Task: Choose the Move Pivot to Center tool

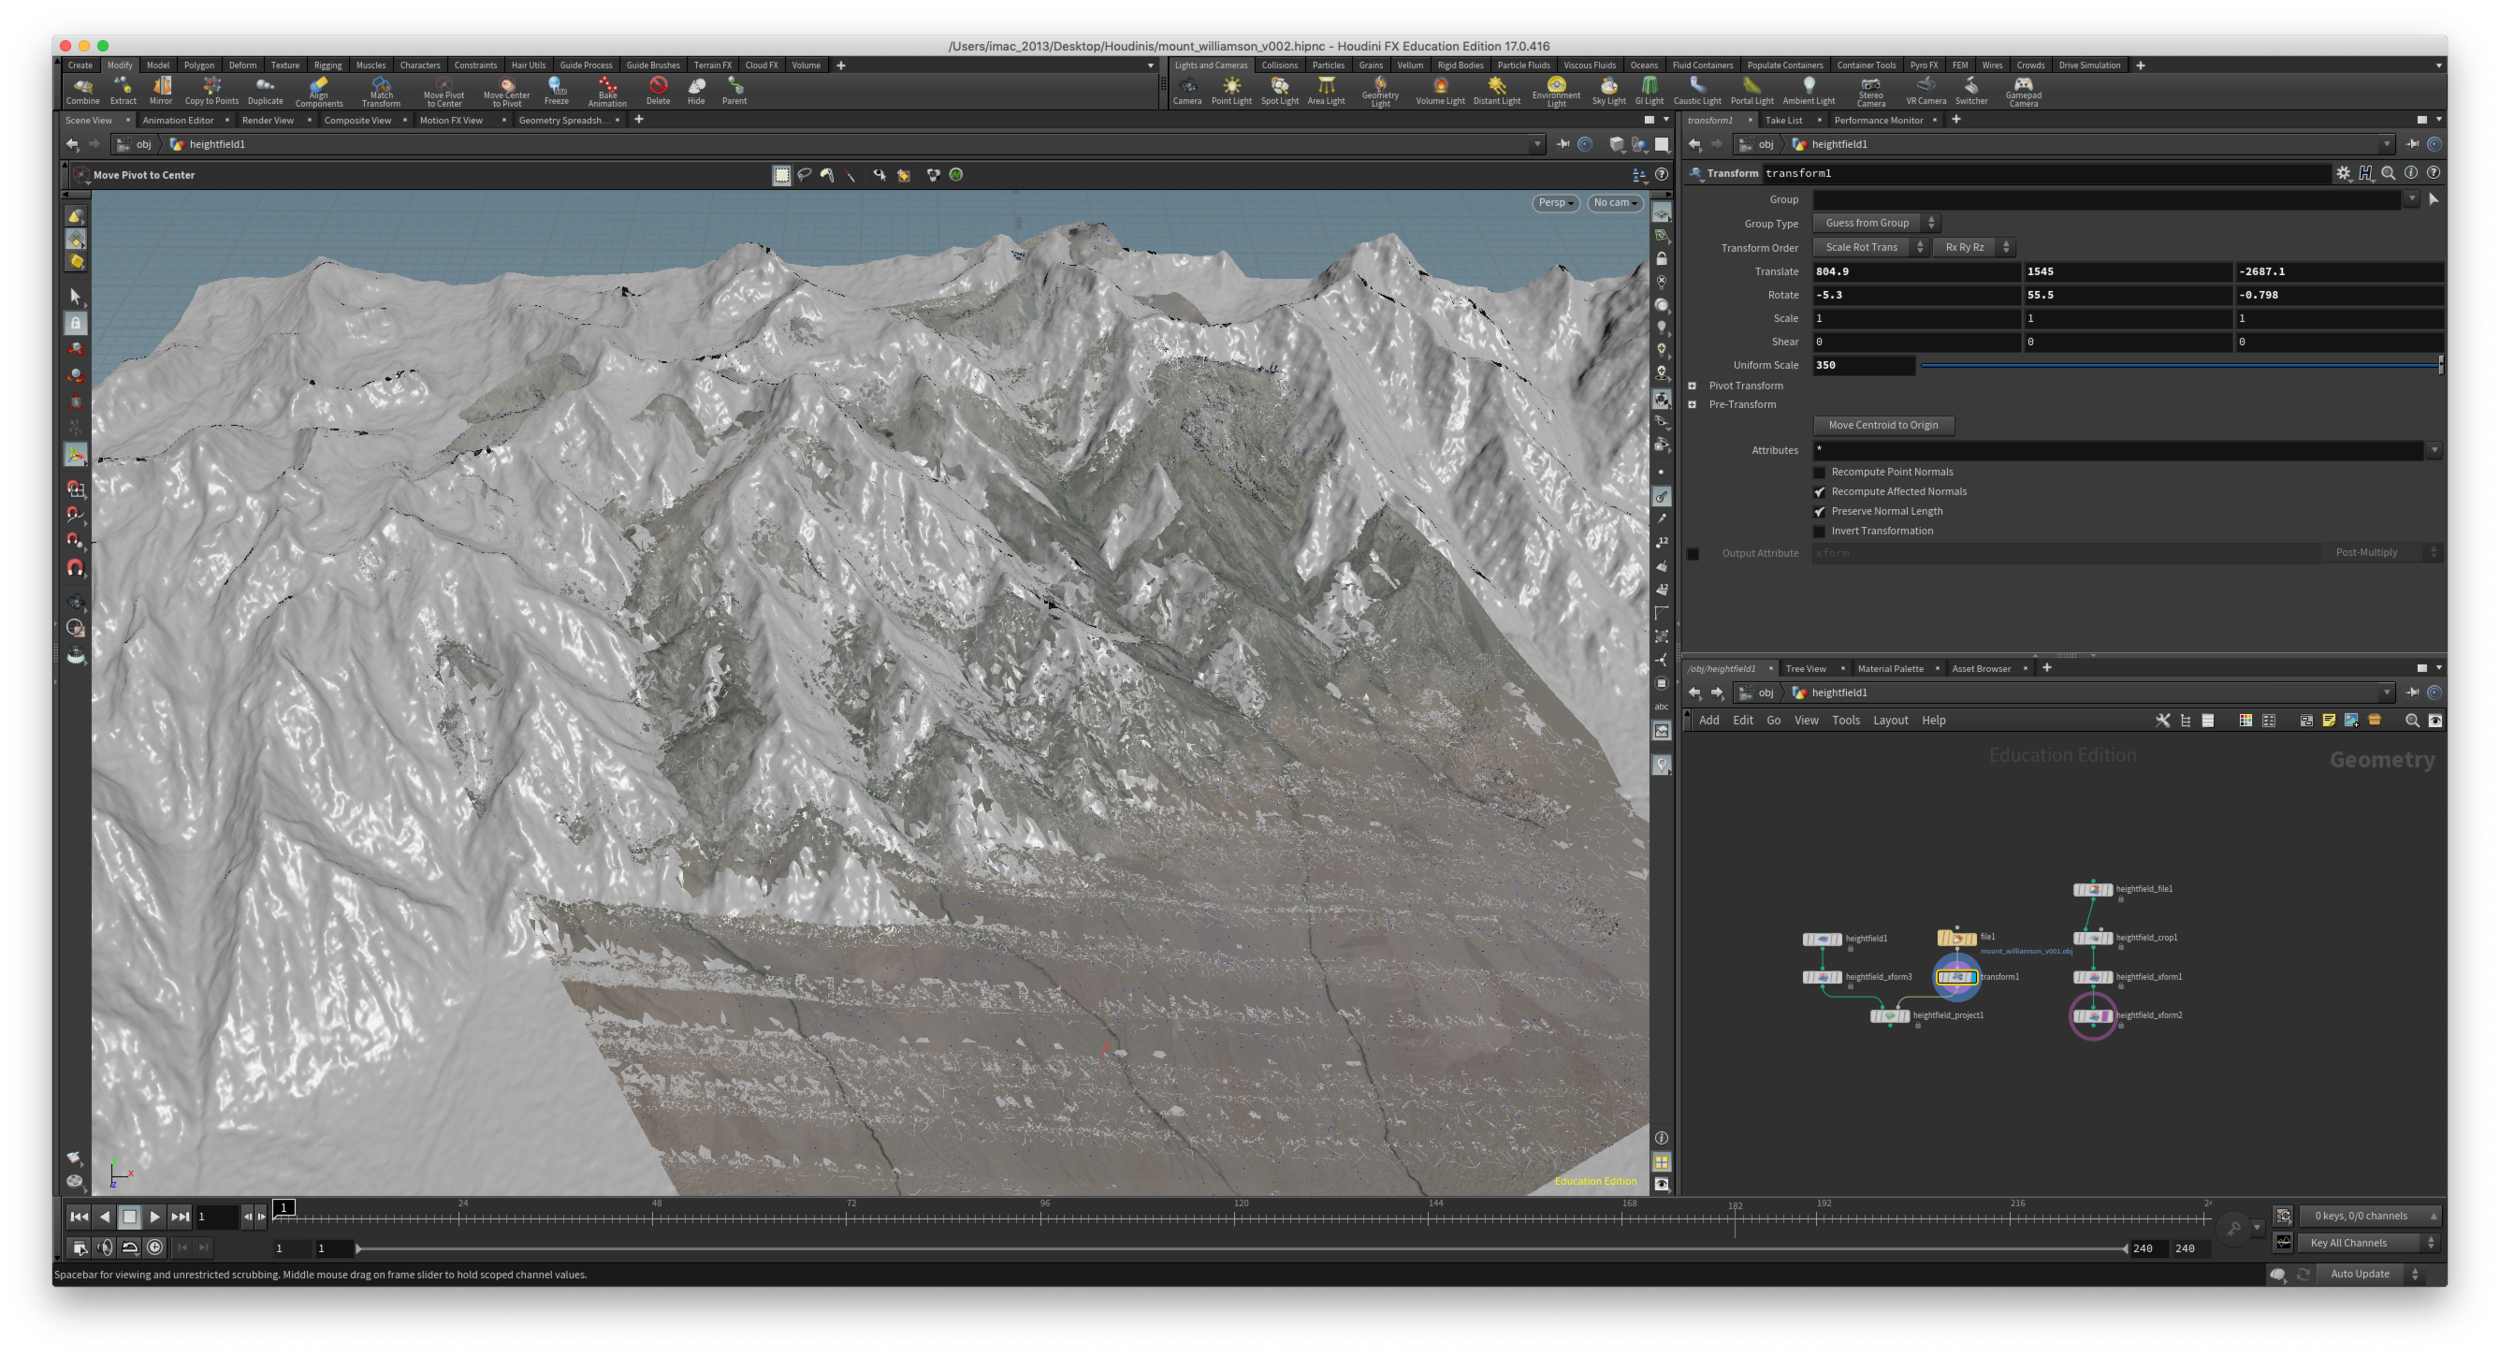Action: pos(444,92)
